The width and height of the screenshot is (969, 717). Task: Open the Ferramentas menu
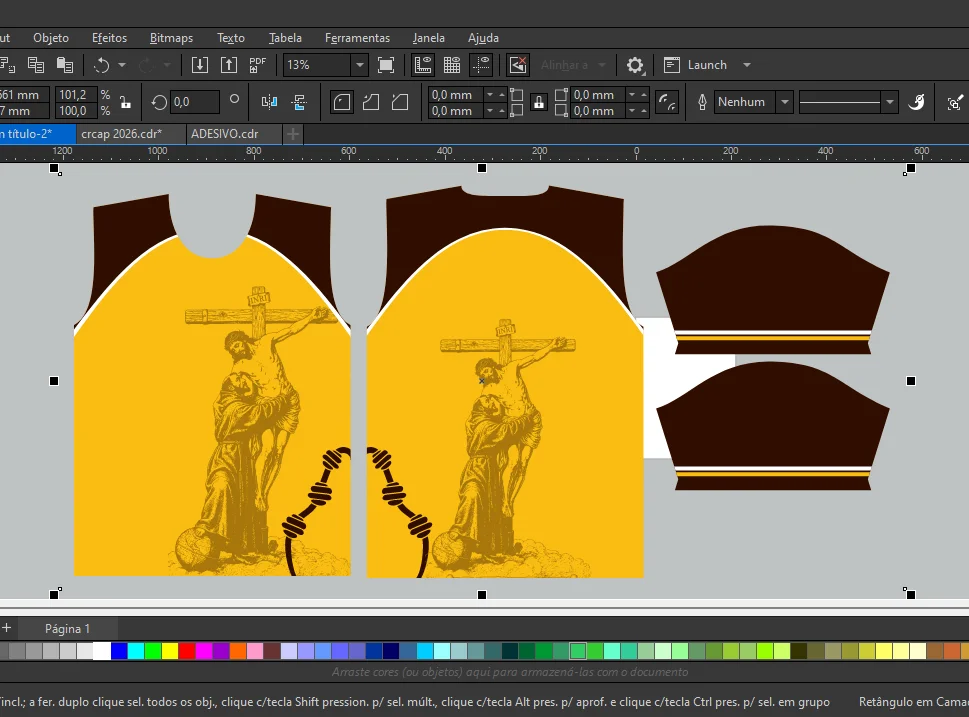pyautogui.click(x=357, y=38)
